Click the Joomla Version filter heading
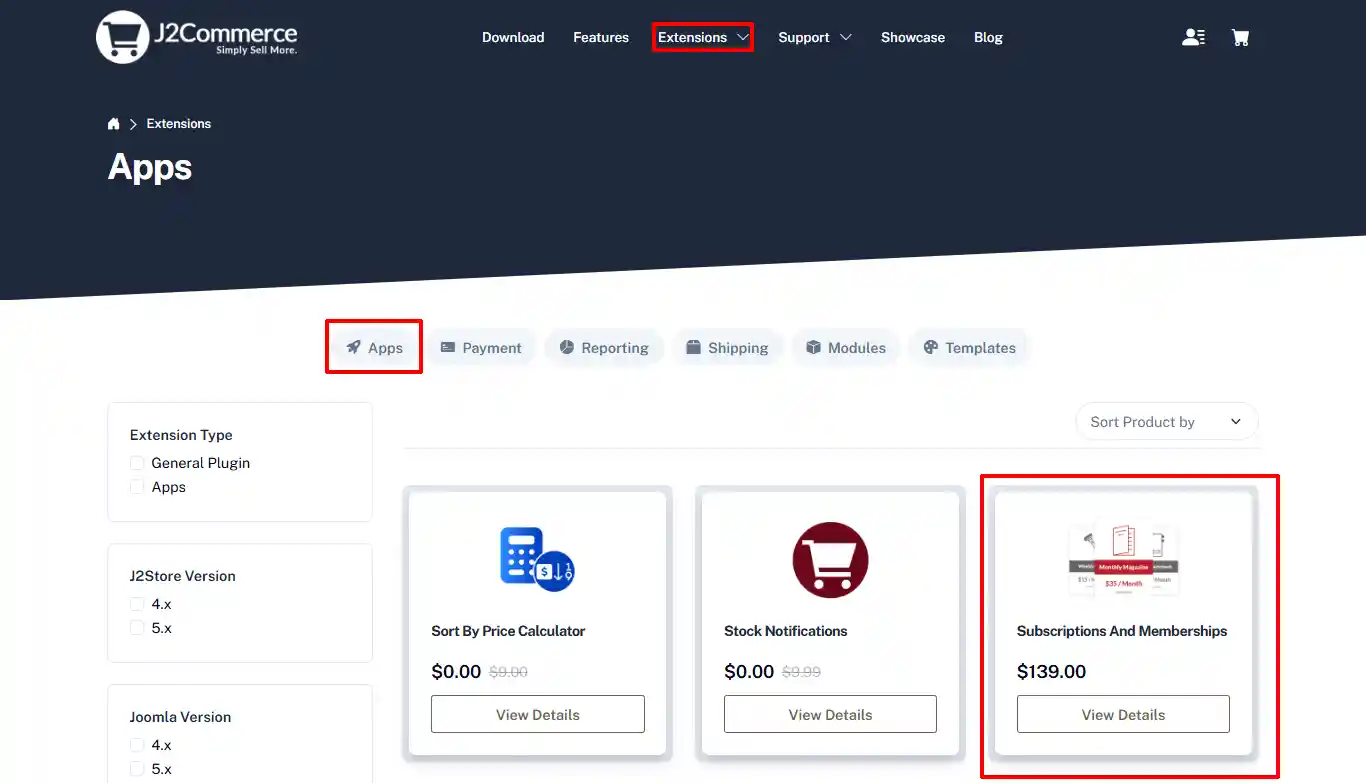Image resolution: width=1366 pixels, height=783 pixels. [180, 717]
